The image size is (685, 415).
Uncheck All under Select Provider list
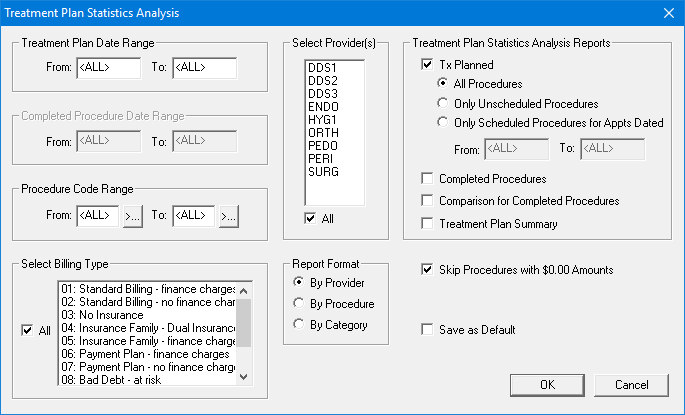313,218
